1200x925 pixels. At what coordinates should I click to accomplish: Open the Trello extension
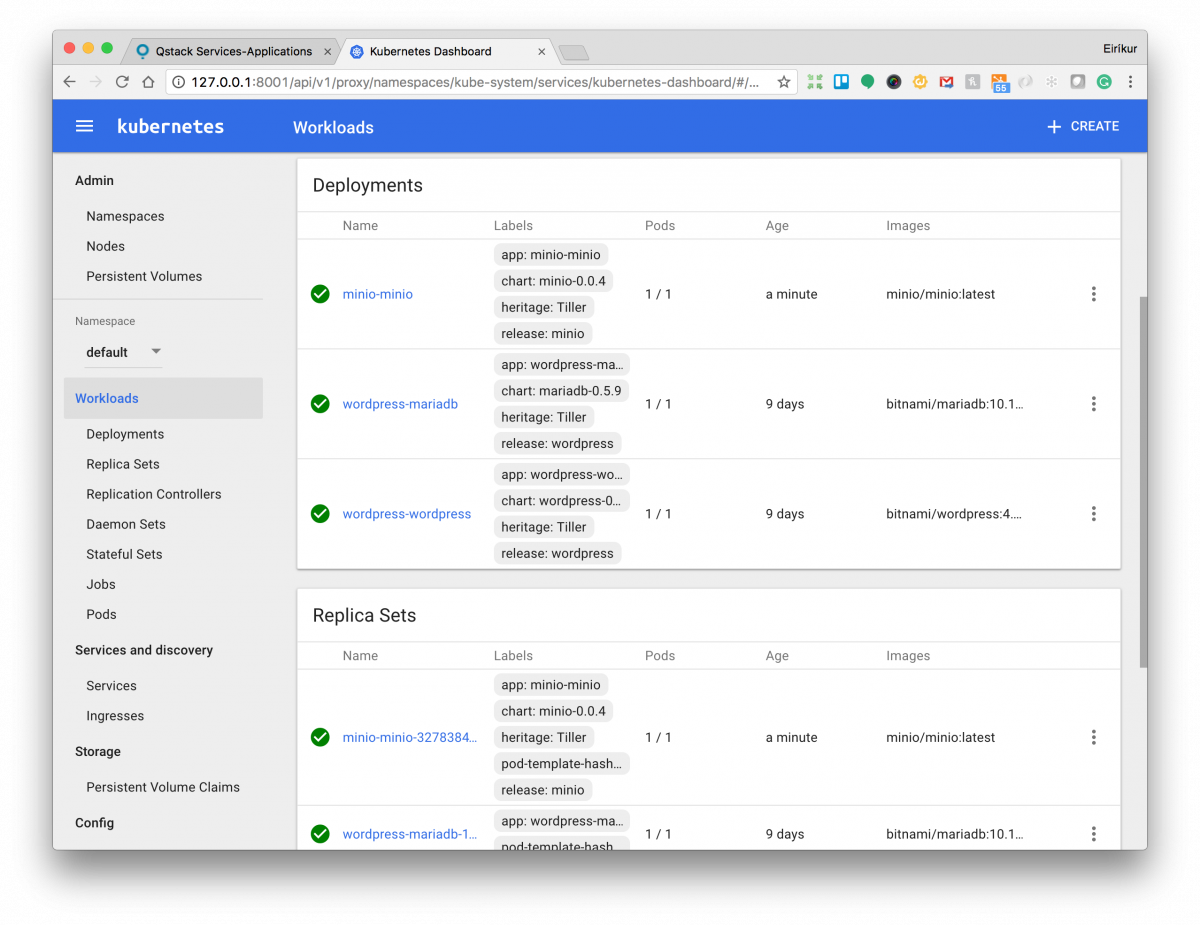pyautogui.click(x=841, y=82)
